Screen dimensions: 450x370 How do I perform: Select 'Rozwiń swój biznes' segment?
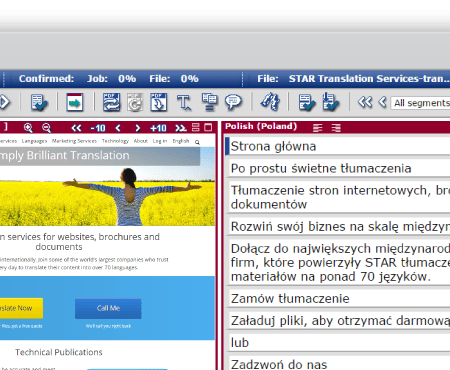339,226
